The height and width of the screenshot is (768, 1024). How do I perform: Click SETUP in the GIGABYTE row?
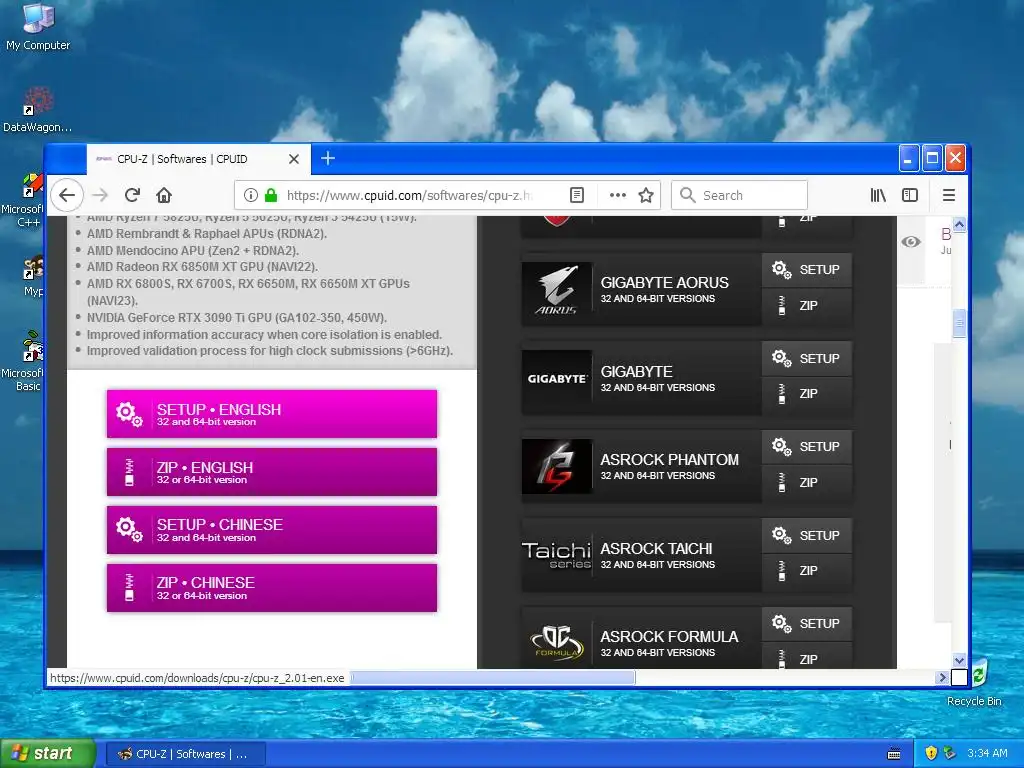point(807,359)
